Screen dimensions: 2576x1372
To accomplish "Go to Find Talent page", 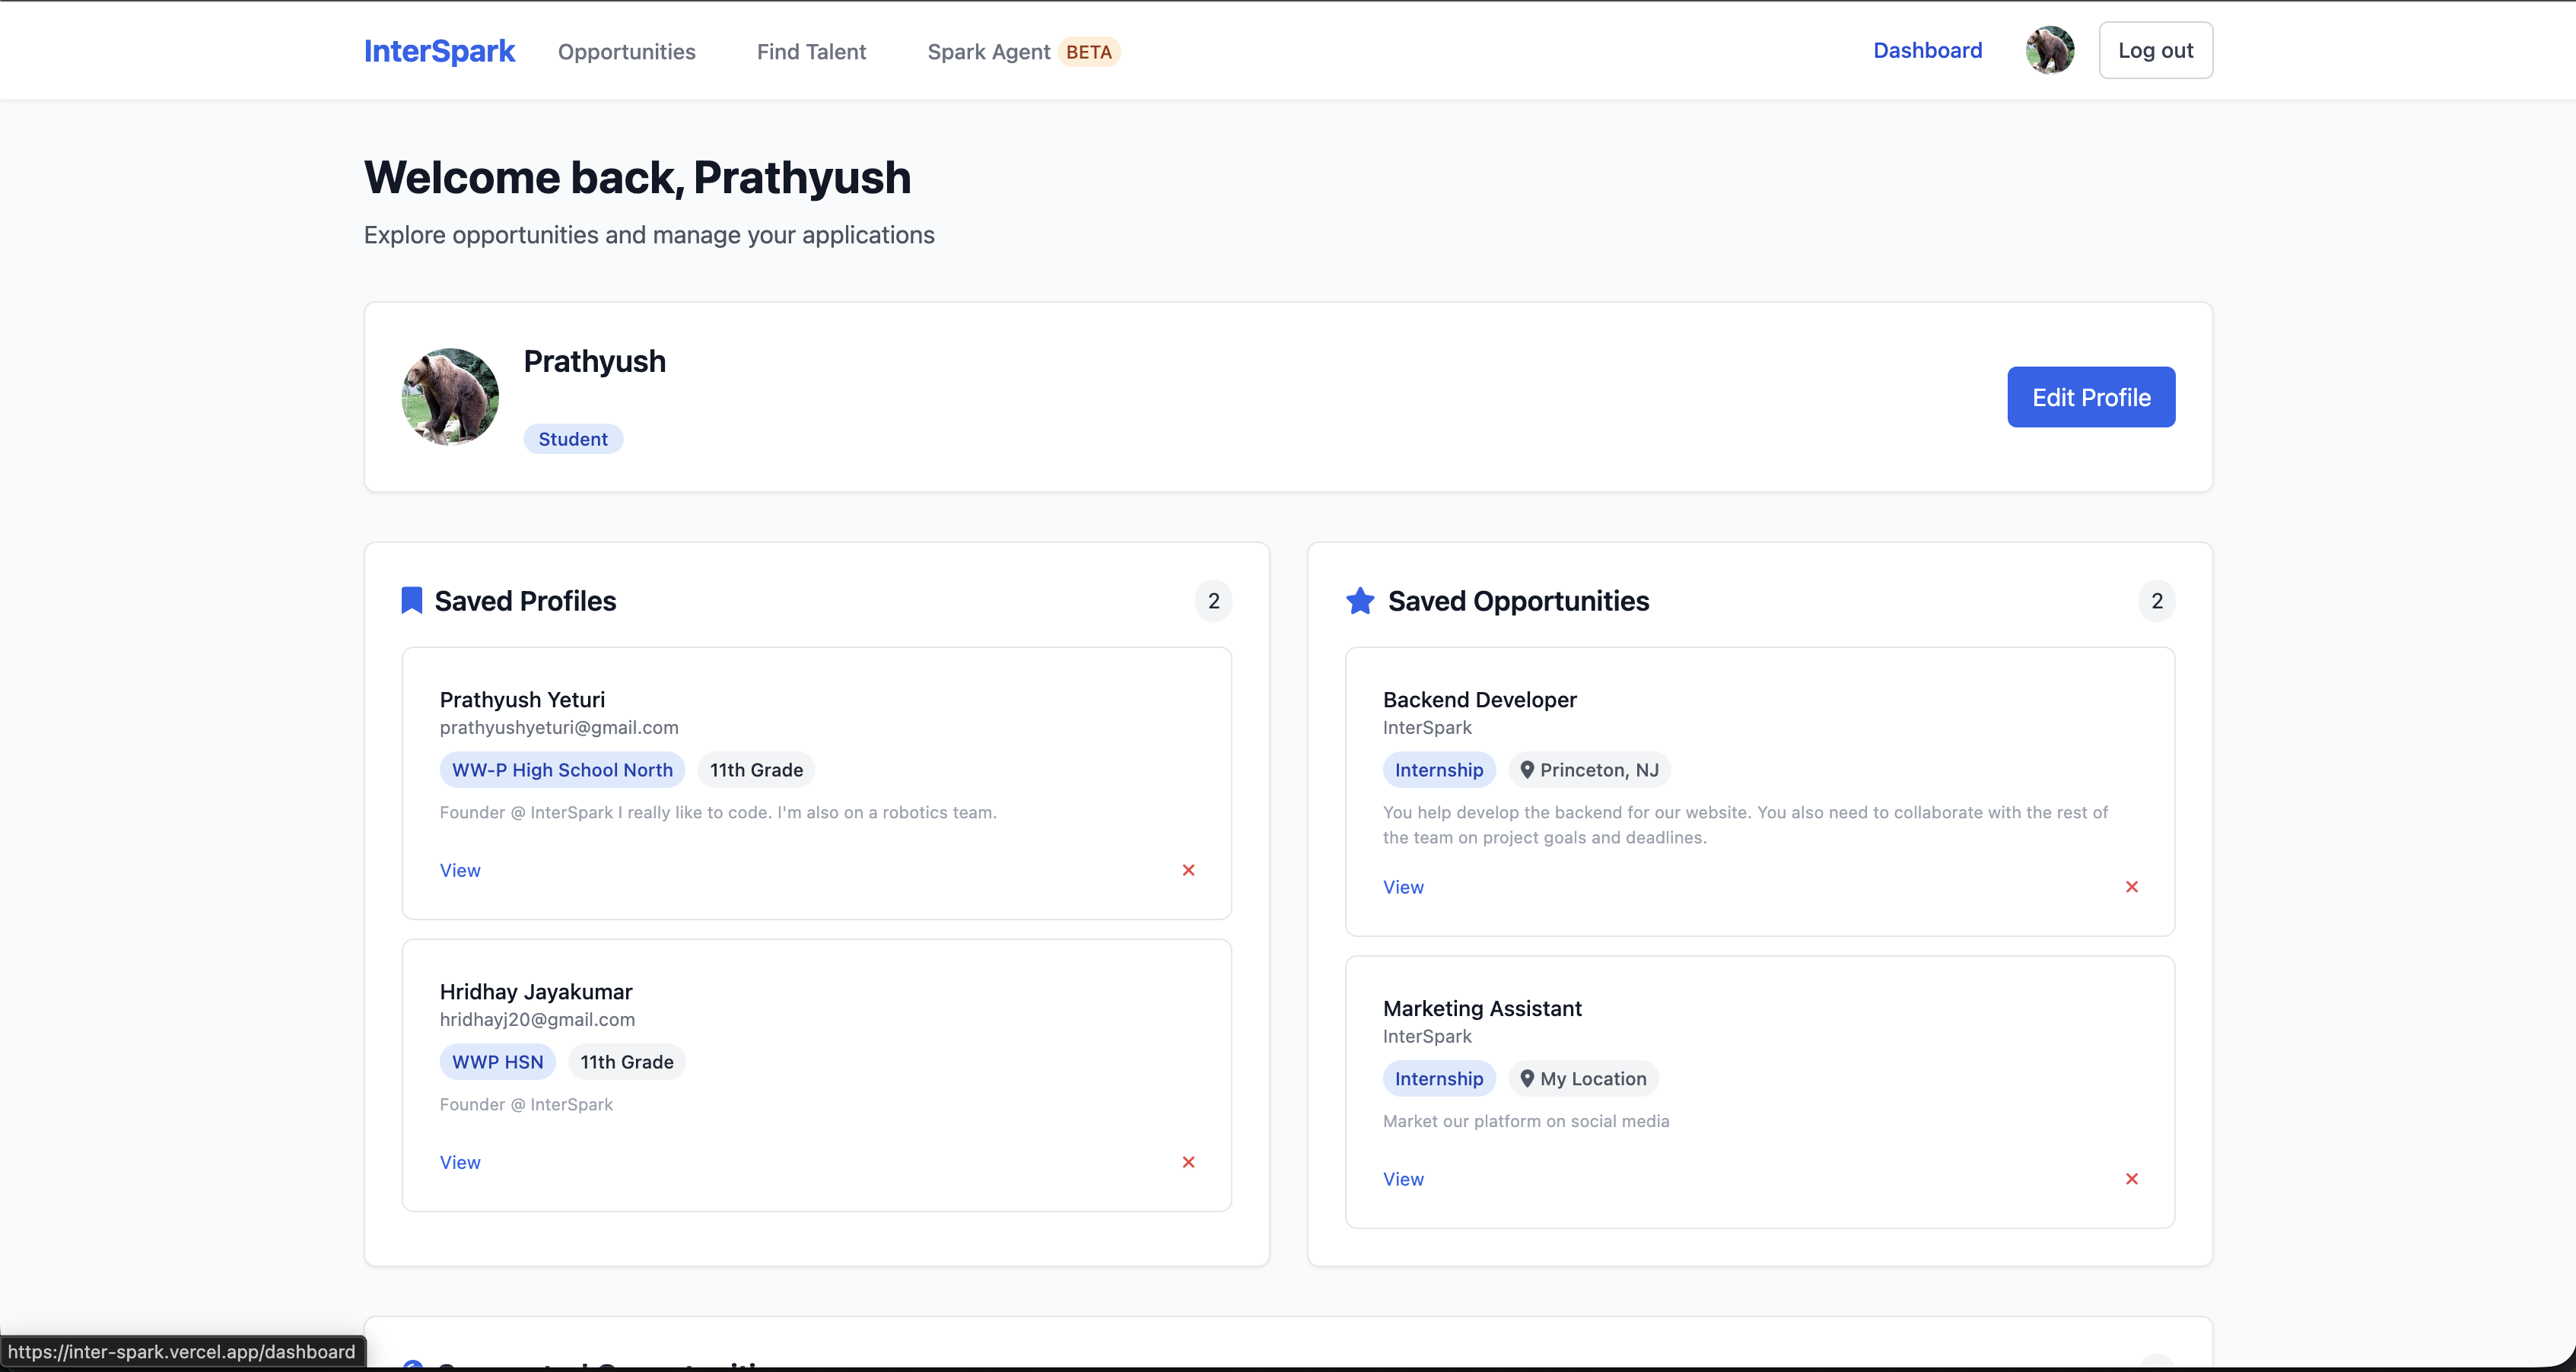I will 811,52.
